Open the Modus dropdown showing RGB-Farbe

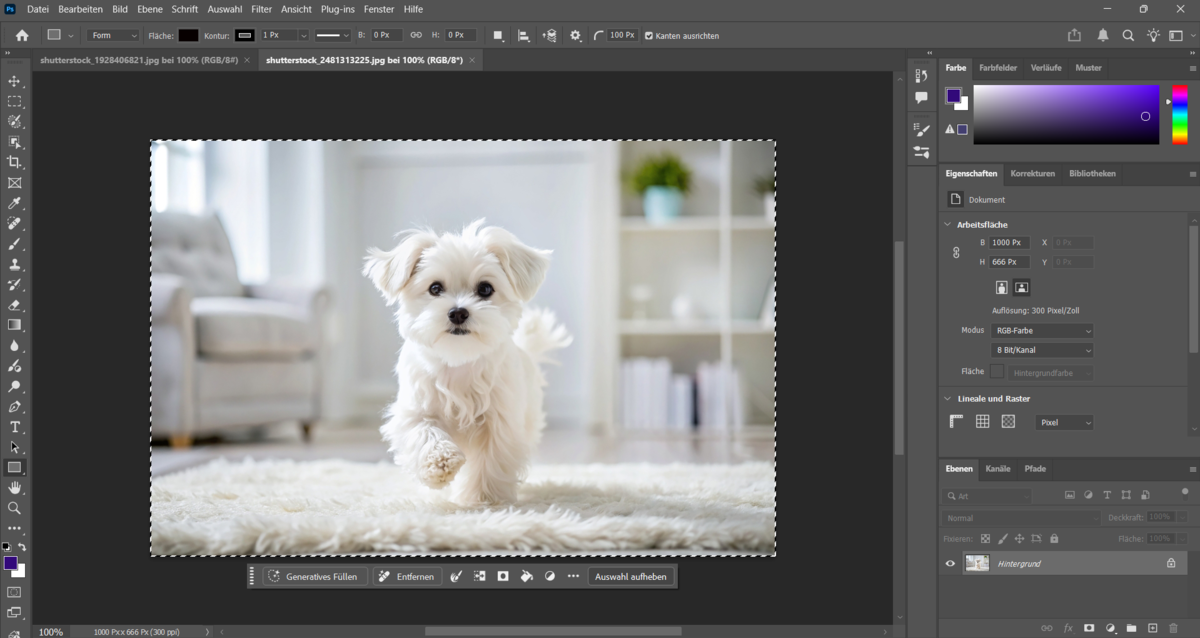tap(1042, 330)
